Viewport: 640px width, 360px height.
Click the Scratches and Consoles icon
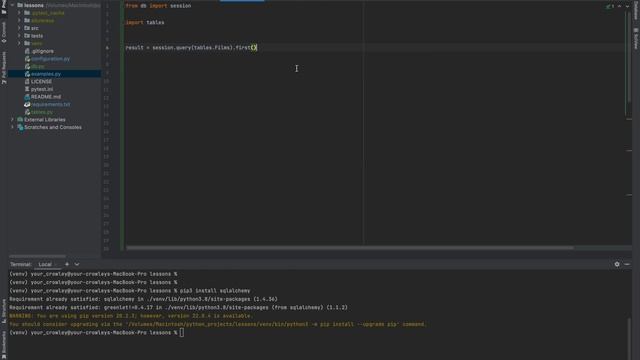pos(20,127)
